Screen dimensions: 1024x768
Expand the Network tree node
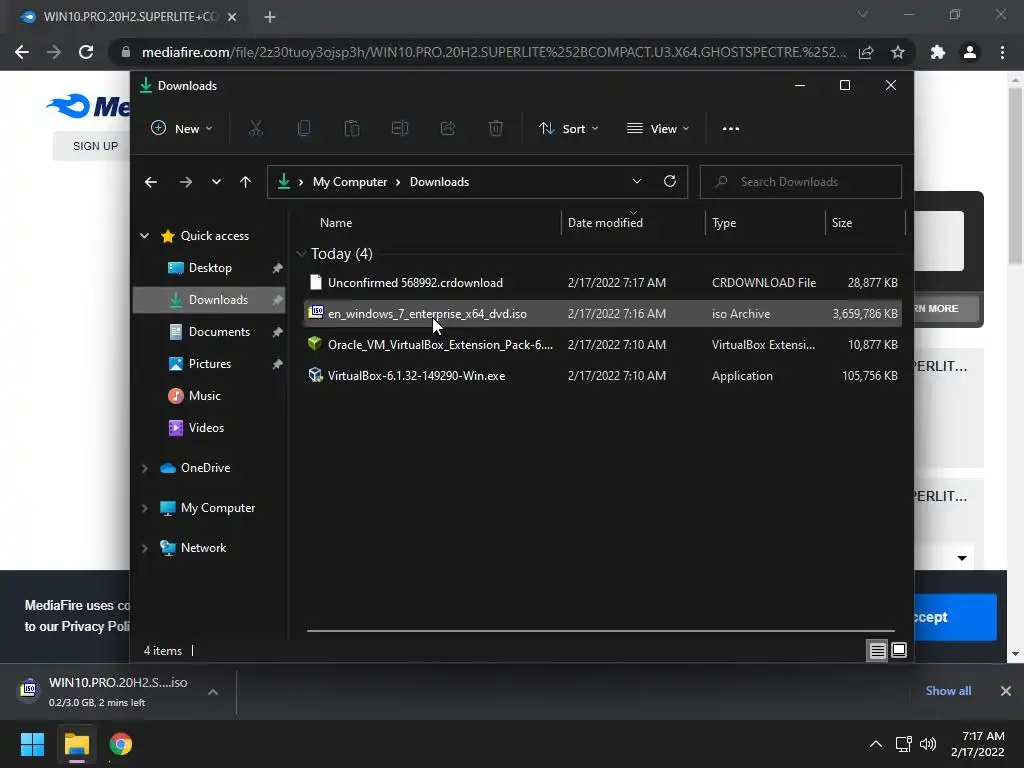point(144,548)
